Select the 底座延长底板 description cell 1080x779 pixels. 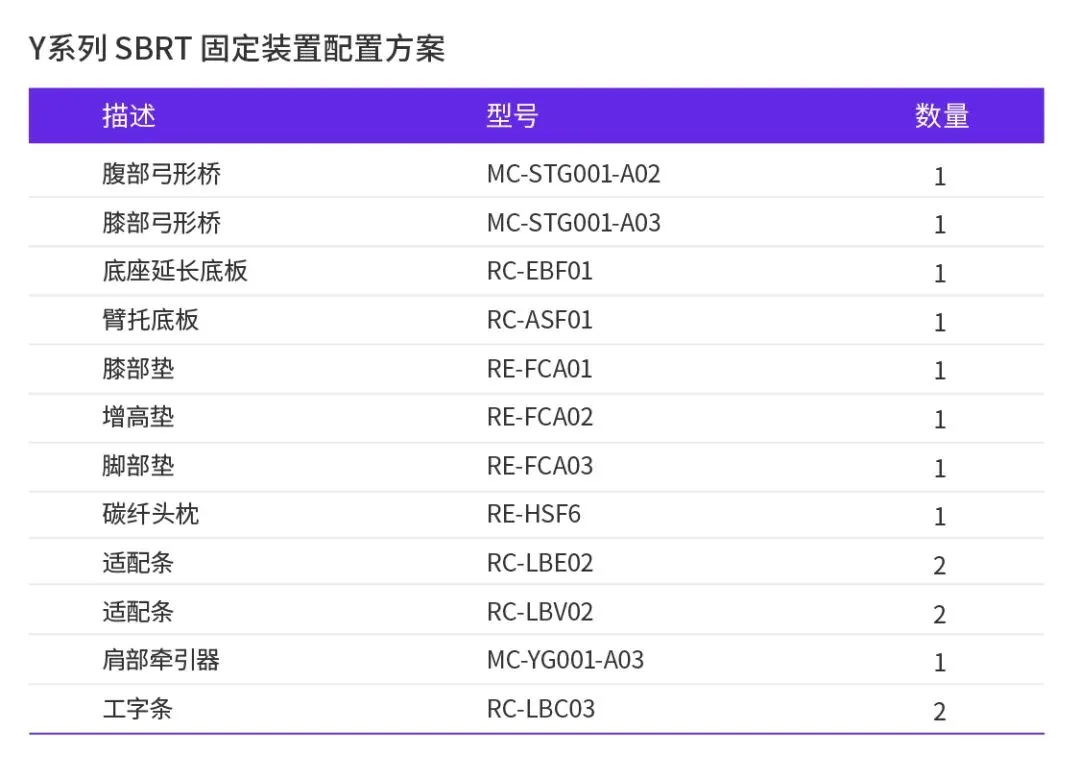[174, 271]
